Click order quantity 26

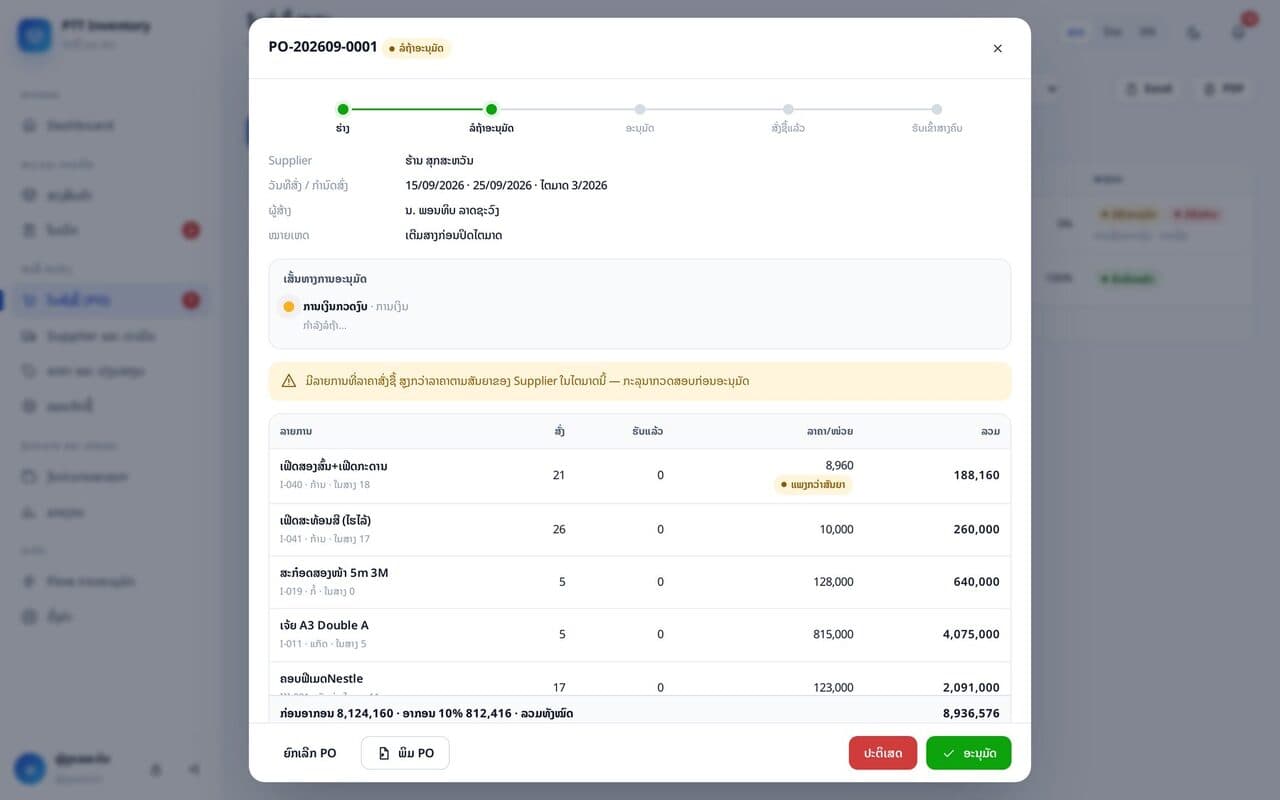pyautogui.click(x=559, y=529)
